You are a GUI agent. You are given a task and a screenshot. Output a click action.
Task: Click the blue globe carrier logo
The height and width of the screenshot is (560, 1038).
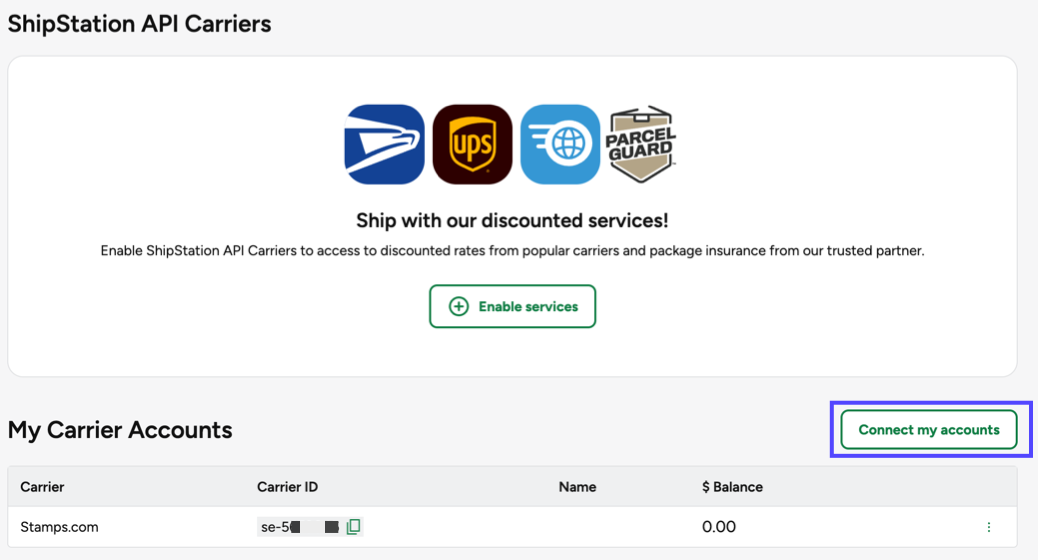click(560, 144)
